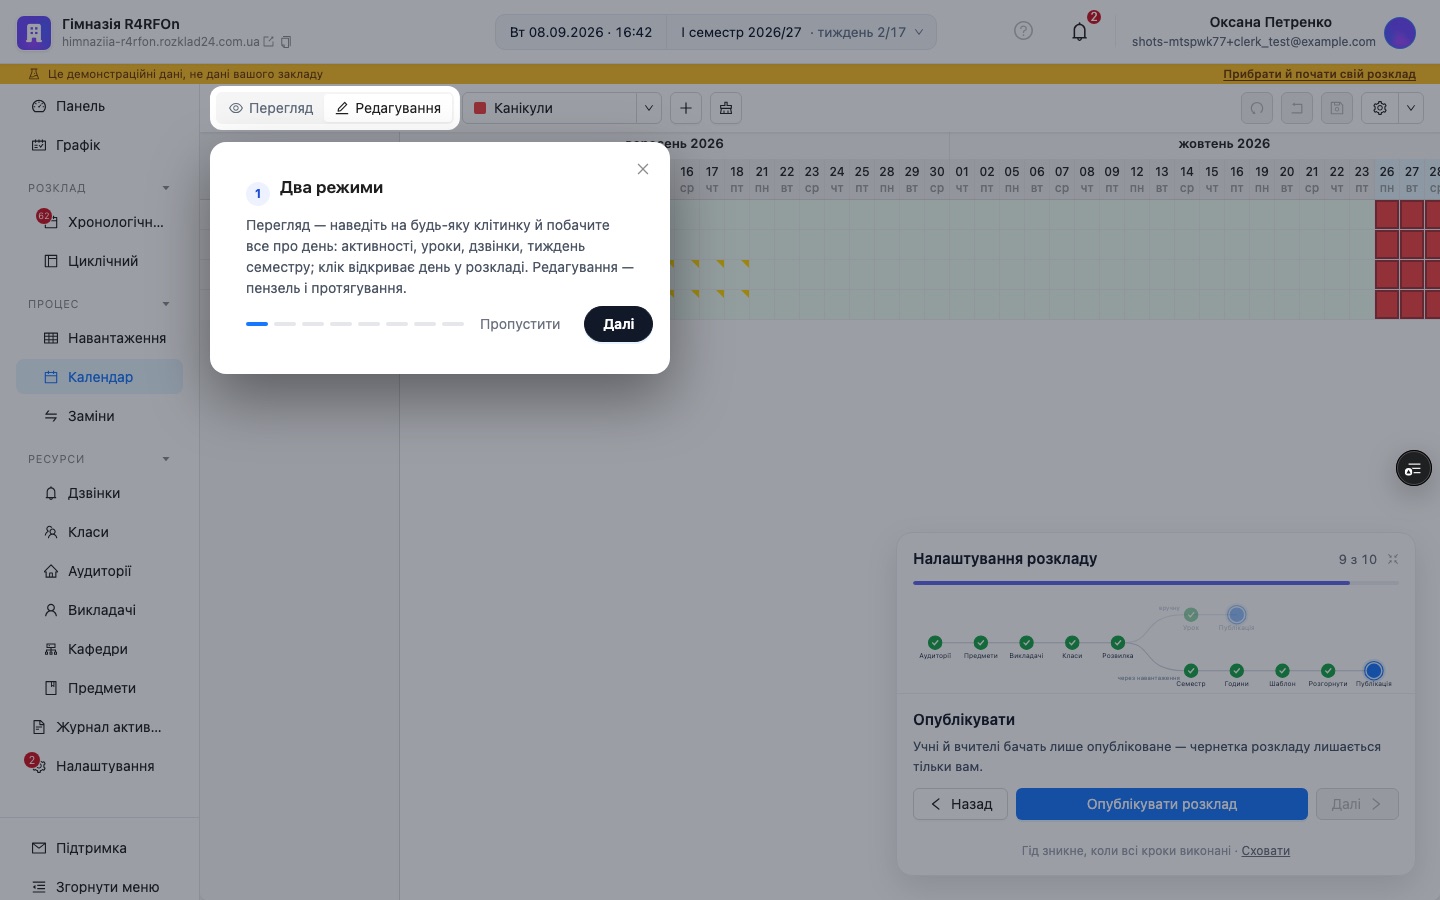This screenshot has height=900, width=1440.
Task: Select the Семестр step in setup roadmap
Action: point(1191,671)
